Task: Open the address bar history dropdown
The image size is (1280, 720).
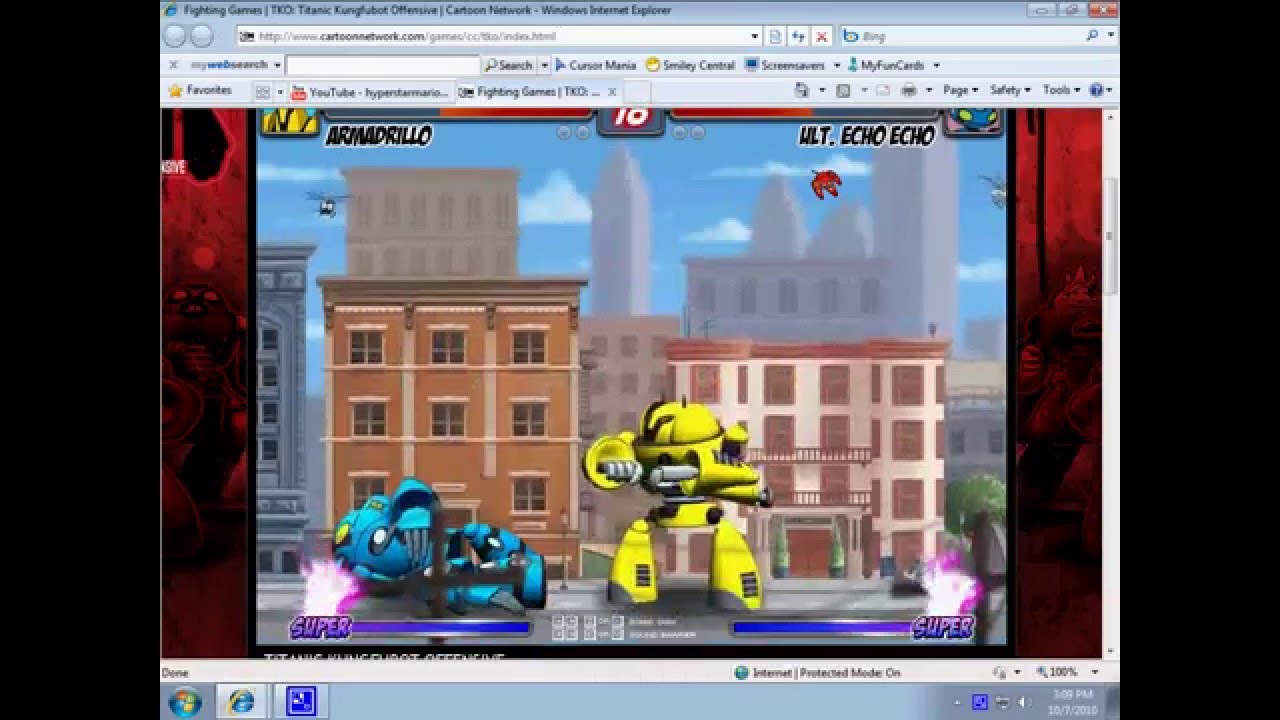Action: point(755,36)
